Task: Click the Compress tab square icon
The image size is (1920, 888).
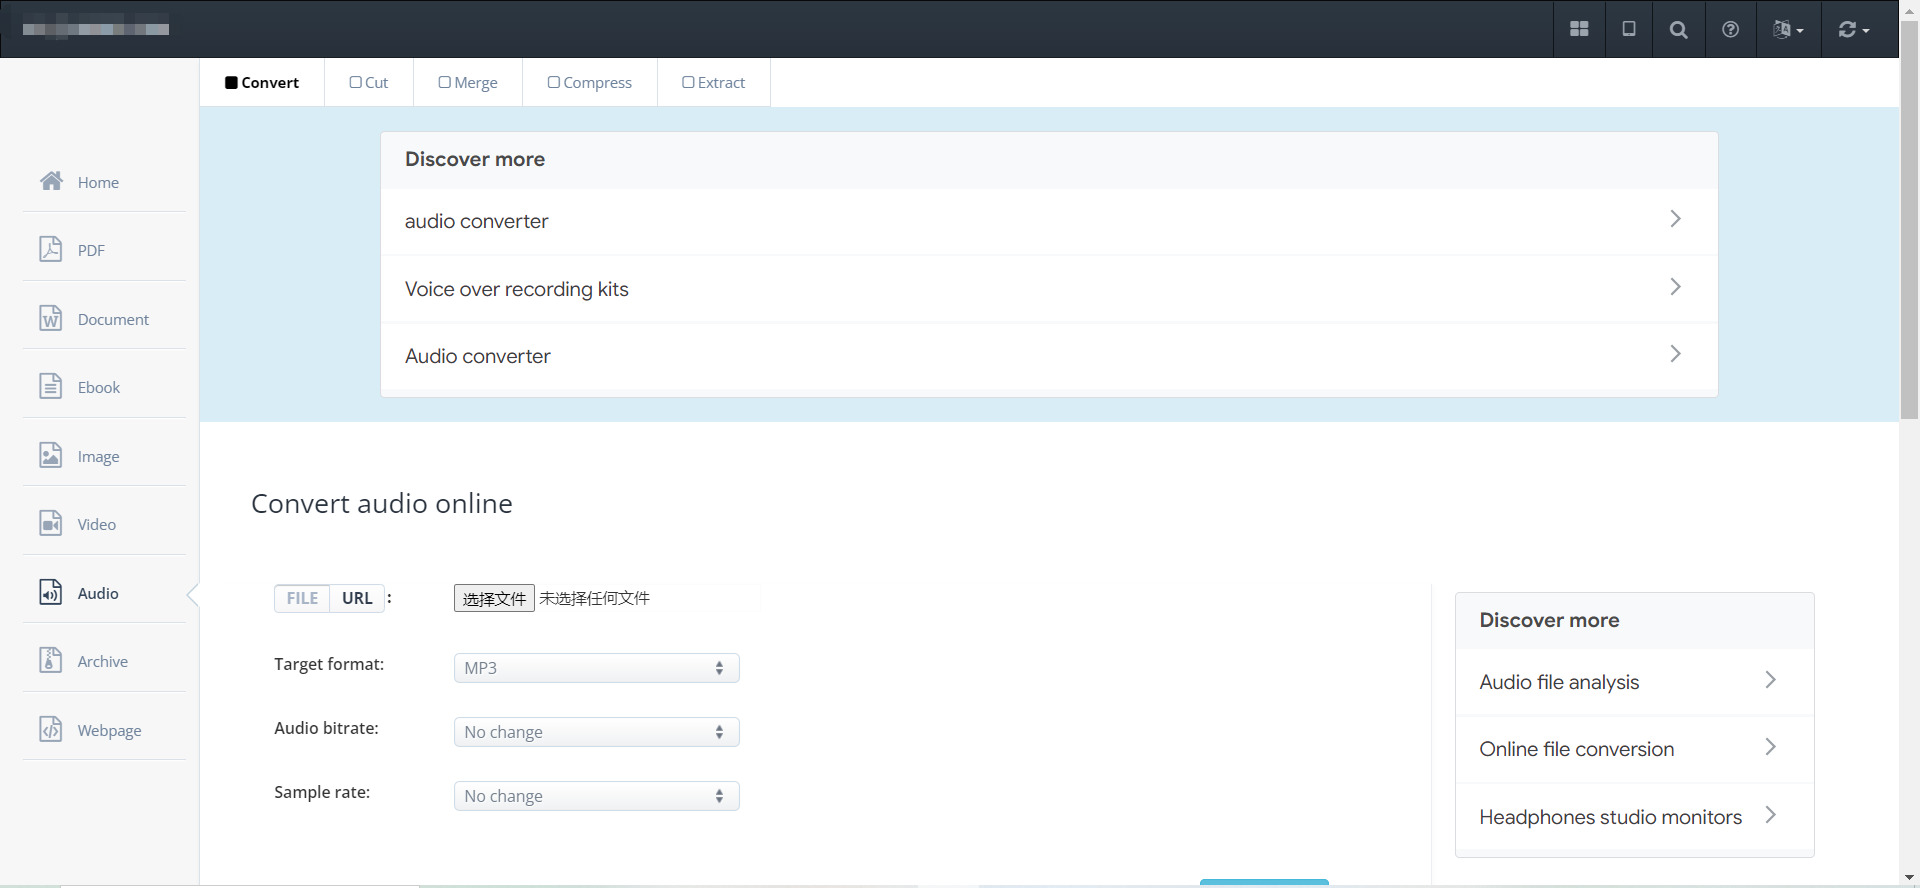Action: 553,82
